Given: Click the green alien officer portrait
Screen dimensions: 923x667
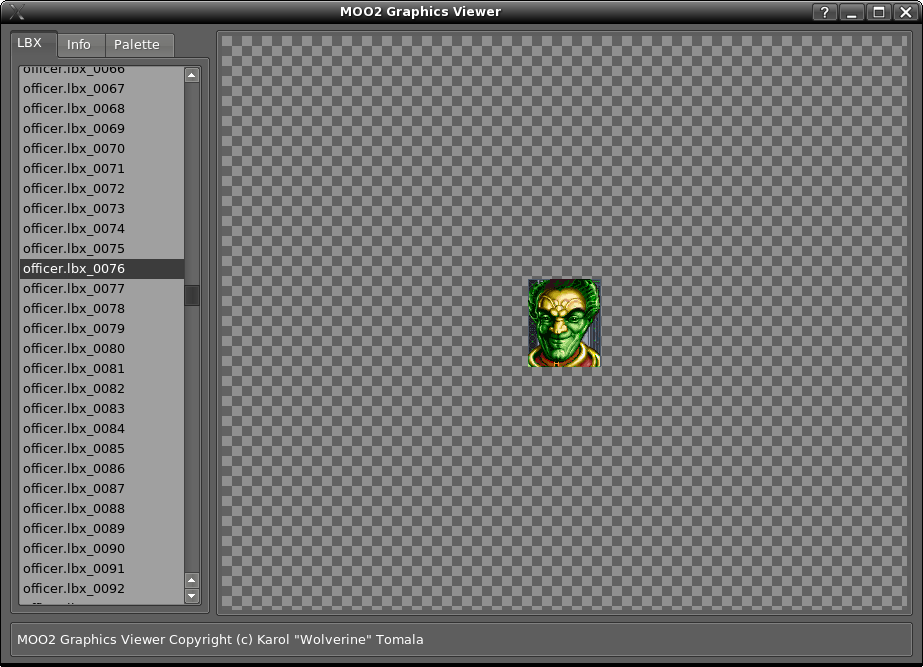Looking at the screenshot, I should [565, 323].
